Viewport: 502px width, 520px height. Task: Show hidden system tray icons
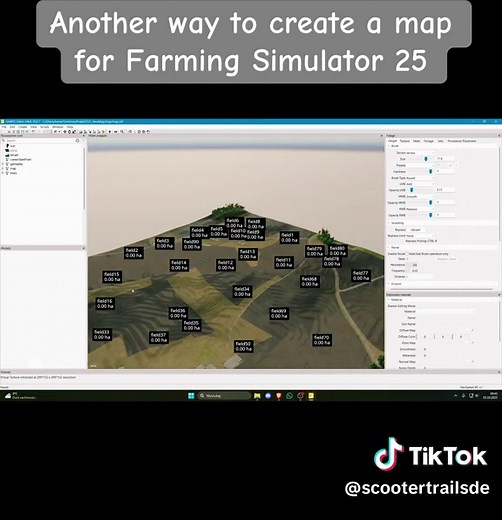[455, 396]
